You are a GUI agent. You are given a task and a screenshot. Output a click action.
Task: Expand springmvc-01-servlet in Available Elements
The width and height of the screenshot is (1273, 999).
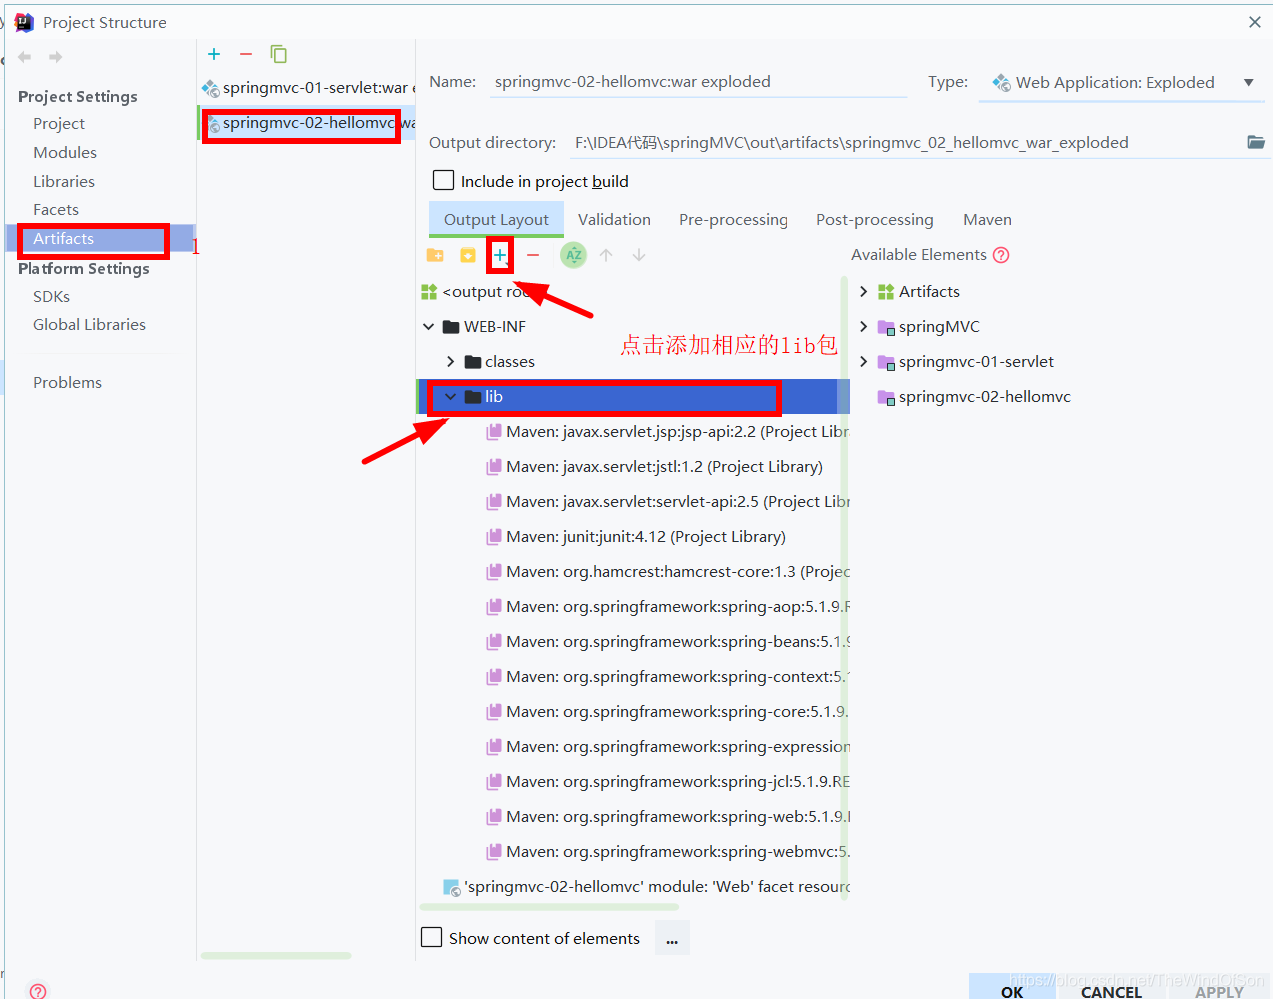864,362
